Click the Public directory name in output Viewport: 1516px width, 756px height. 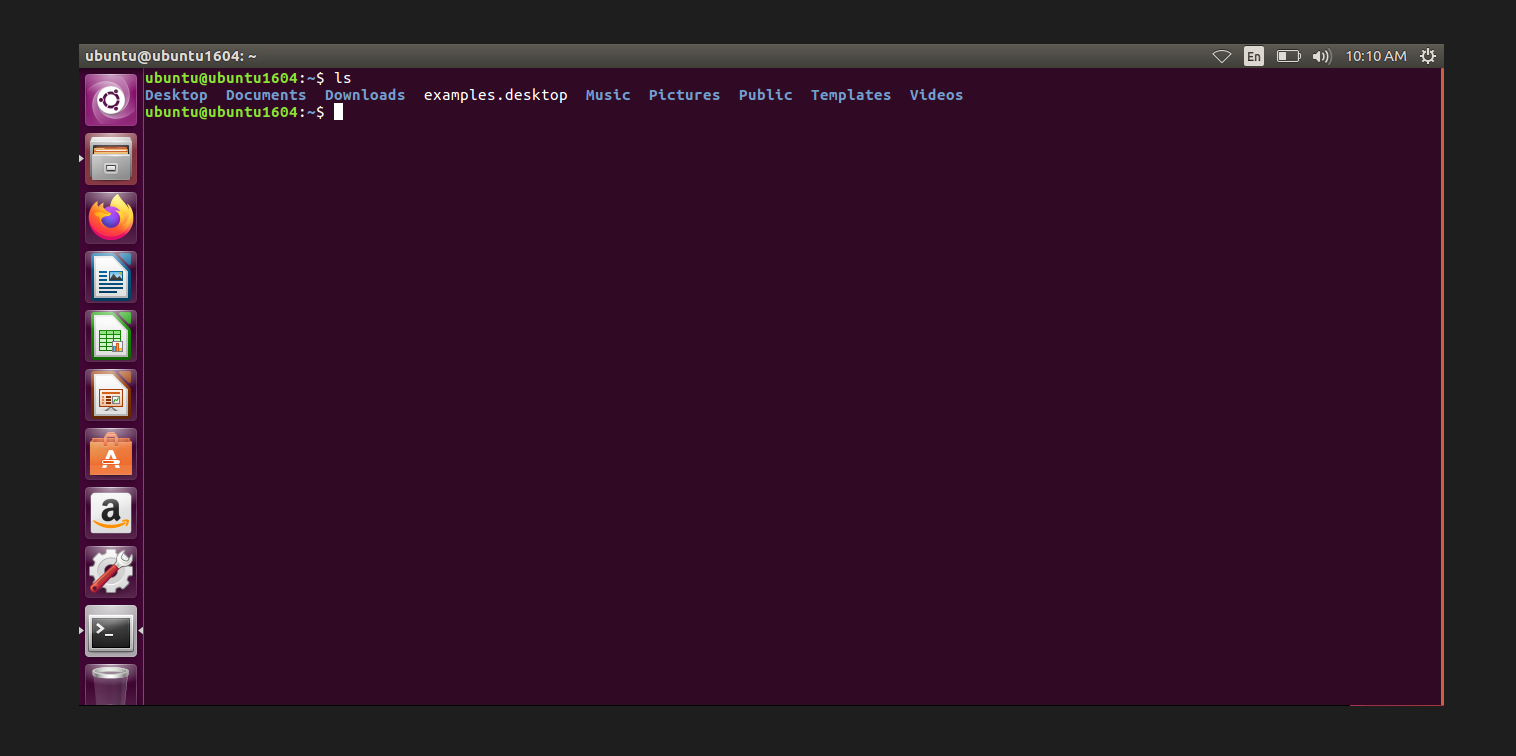(766, 95)
